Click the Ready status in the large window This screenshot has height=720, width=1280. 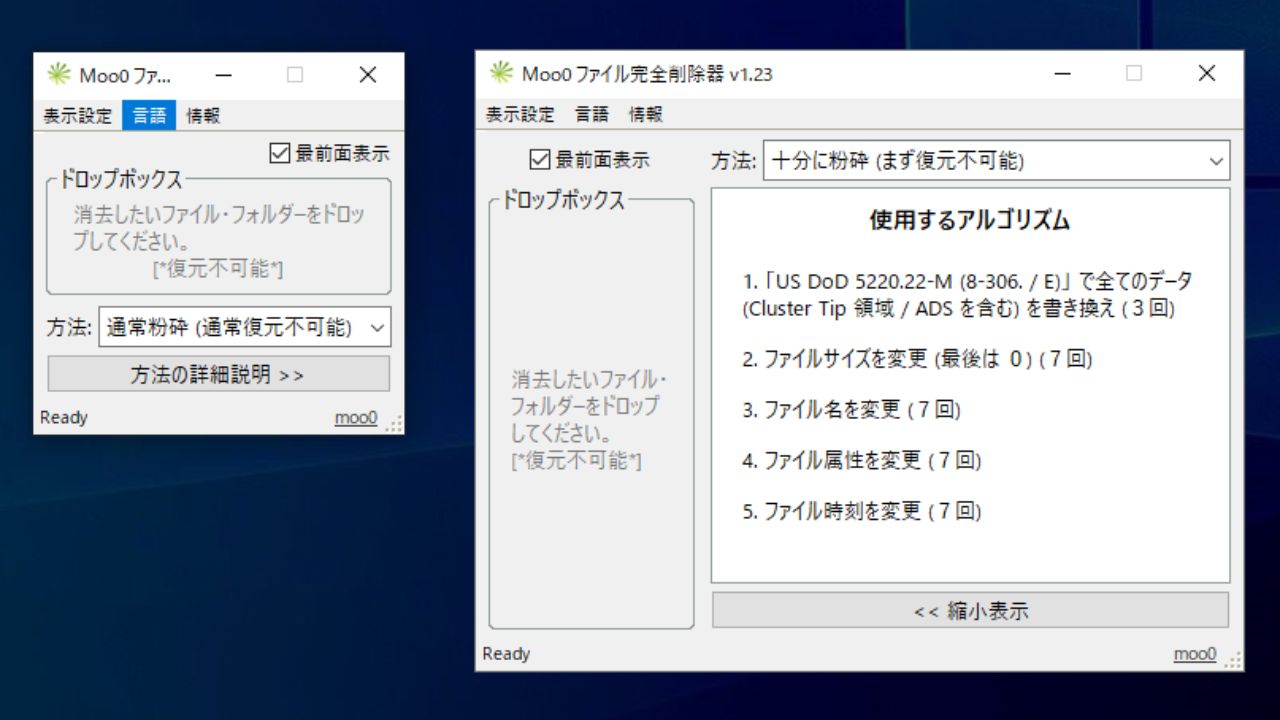tap(506, 654)
